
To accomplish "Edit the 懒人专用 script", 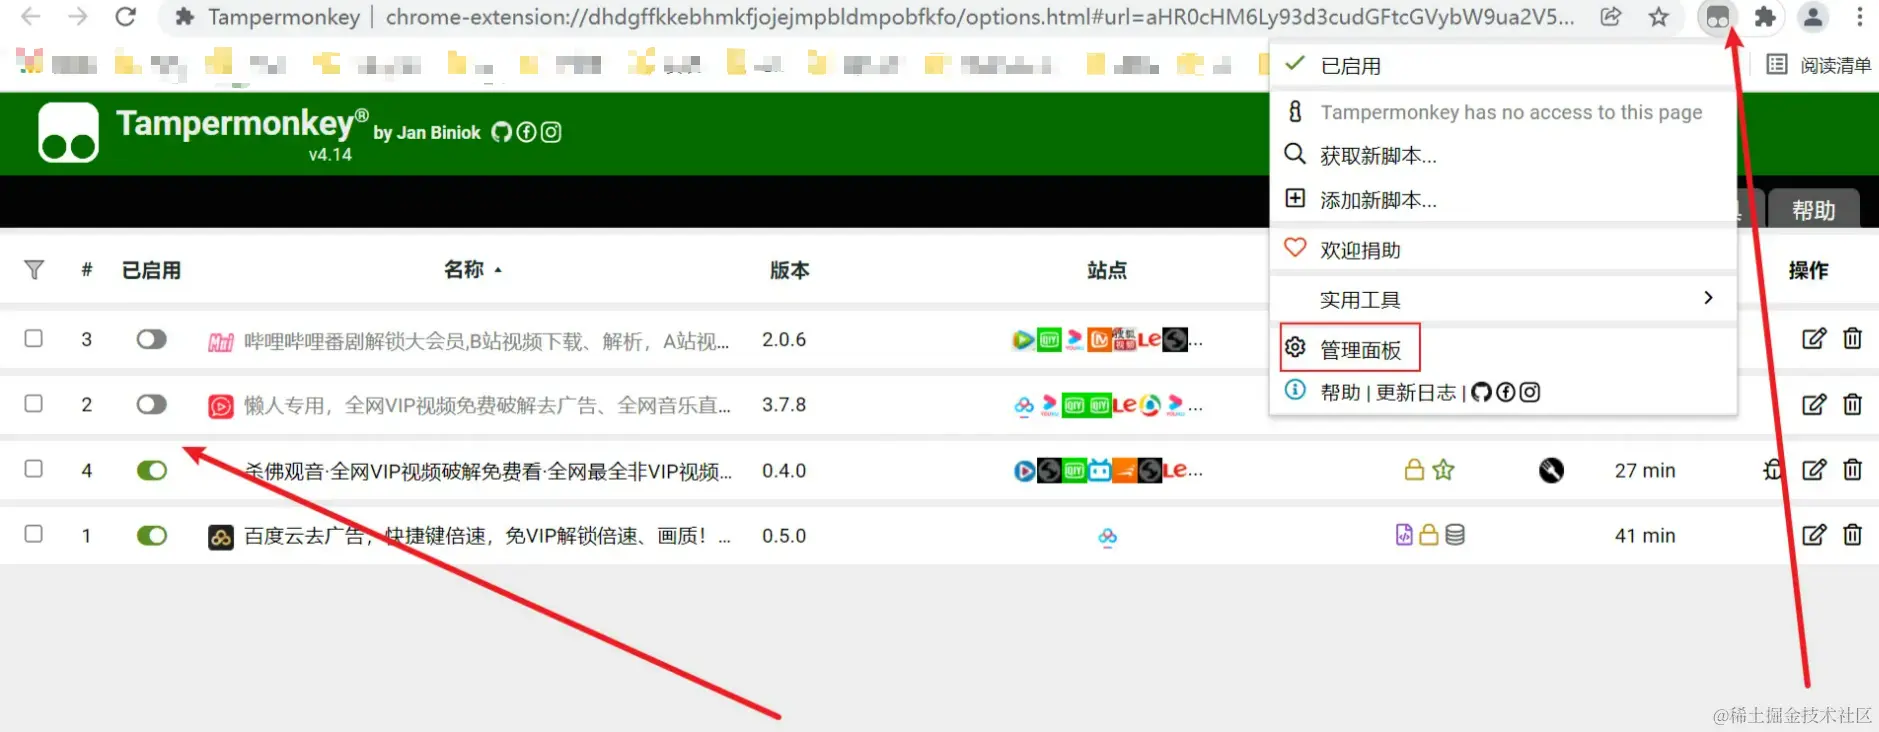I will point(1813,404).
